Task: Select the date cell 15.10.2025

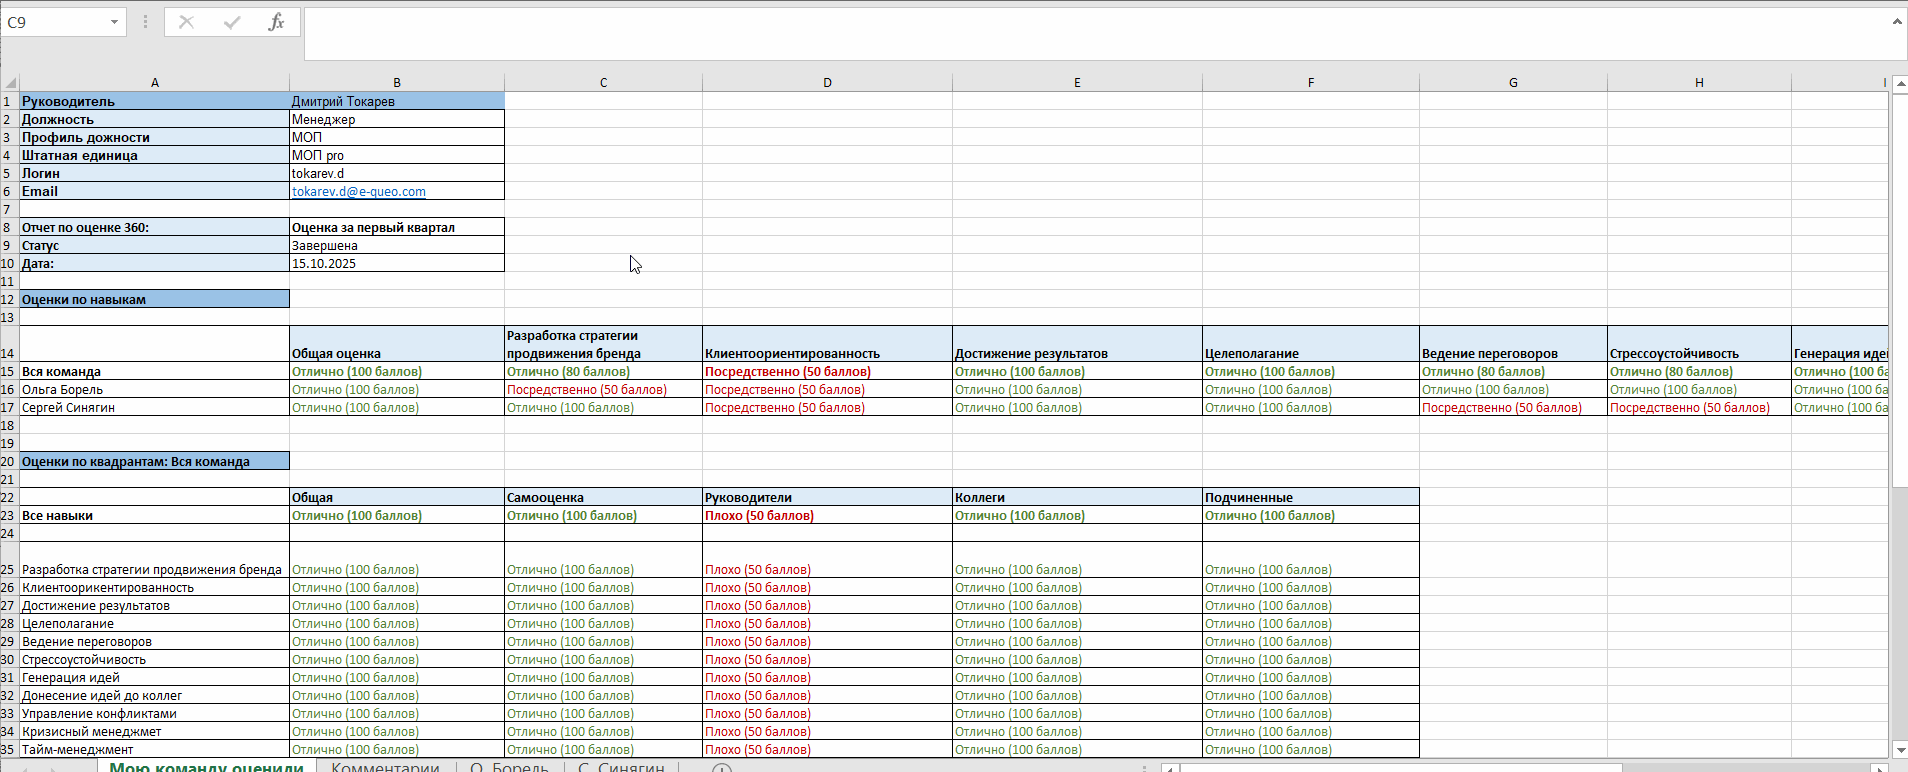Action: point(397,263)
